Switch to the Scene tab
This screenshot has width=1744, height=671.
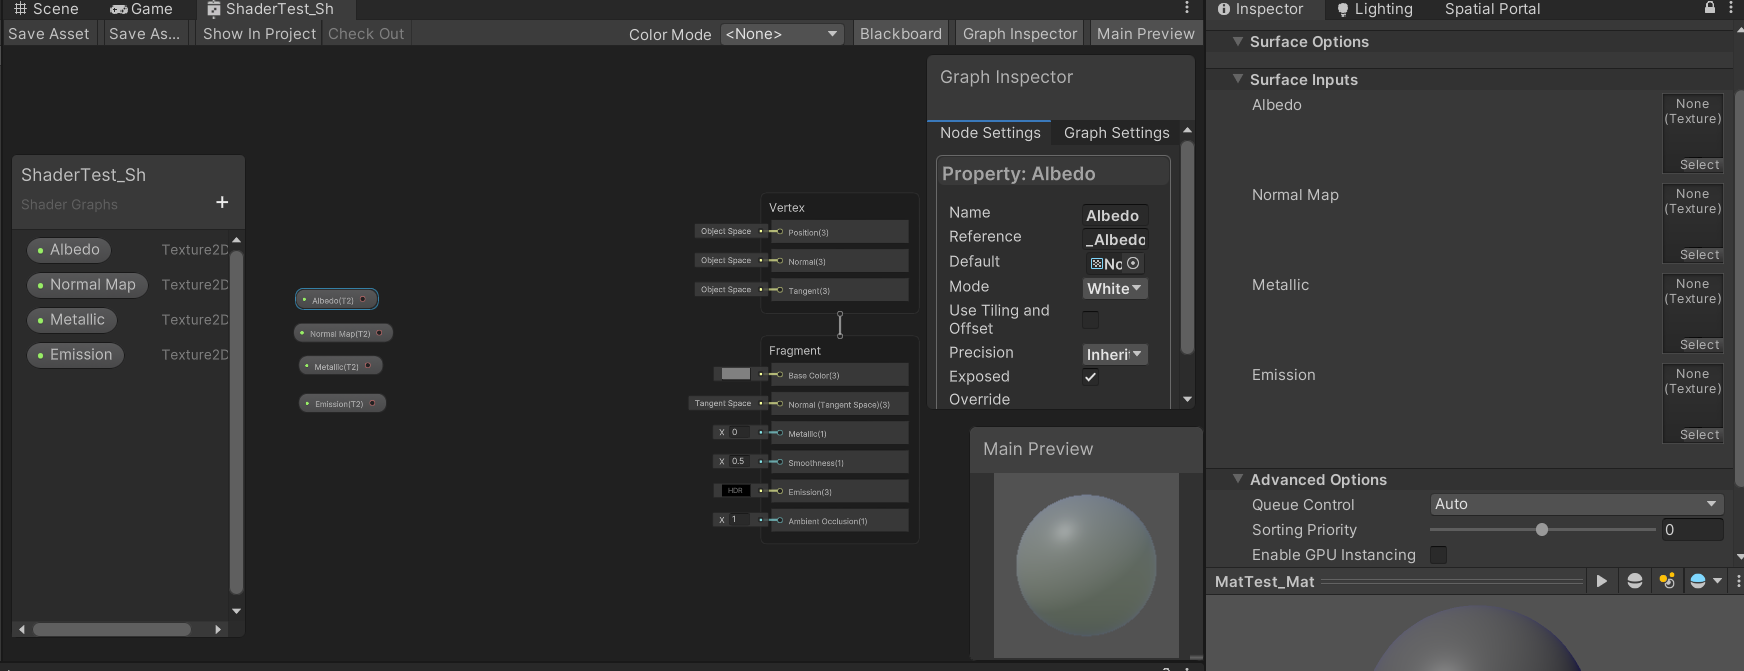click(46, 9)
